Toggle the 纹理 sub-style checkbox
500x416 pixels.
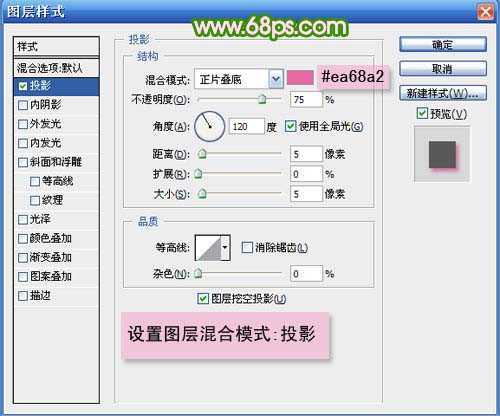tap(35, 200)
